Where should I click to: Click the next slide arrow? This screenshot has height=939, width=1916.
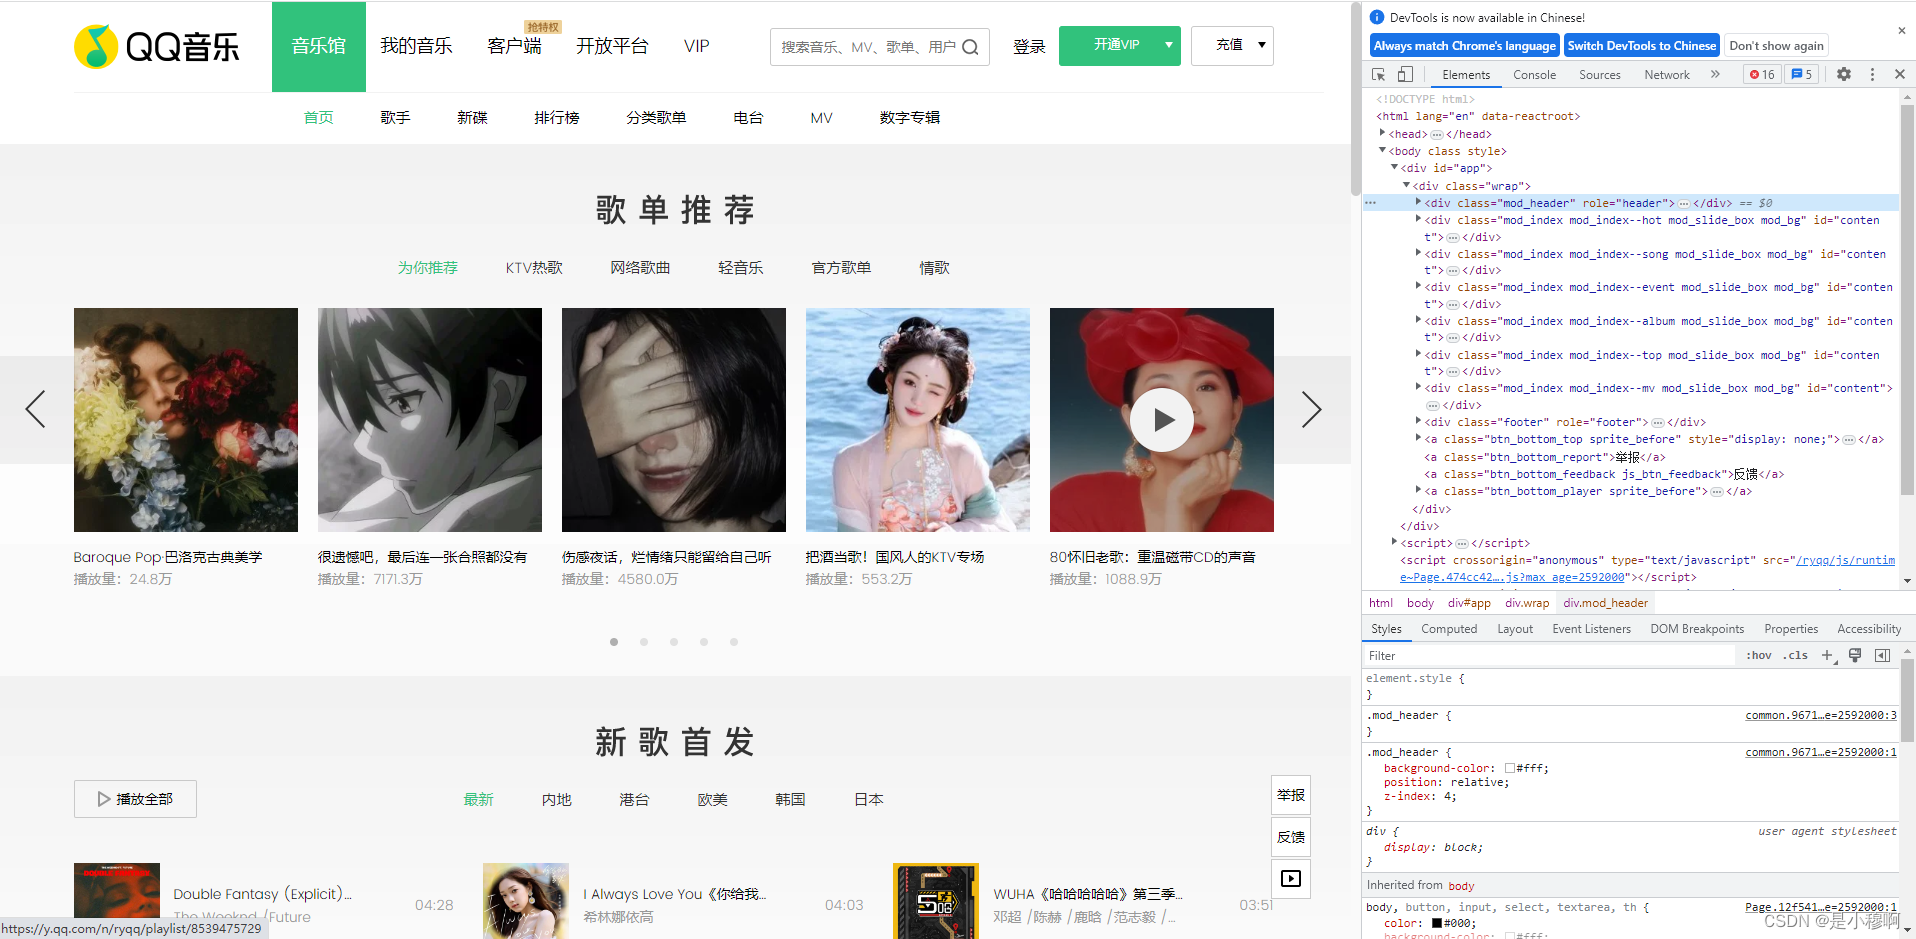pyautogui.click(x=1311, y=409)
